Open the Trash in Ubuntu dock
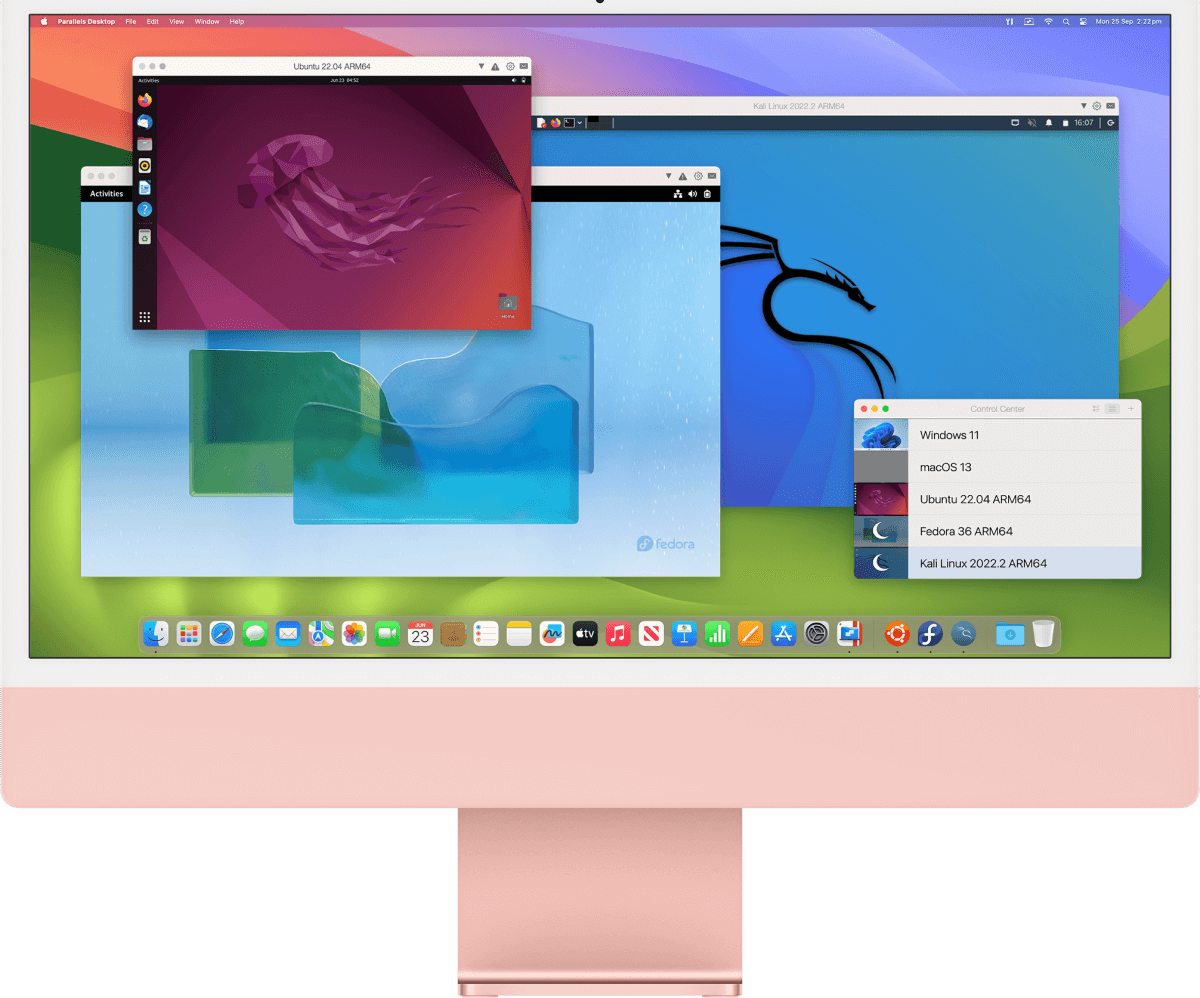This screenshot has width=1200, height=998. (x=145, y=236)
